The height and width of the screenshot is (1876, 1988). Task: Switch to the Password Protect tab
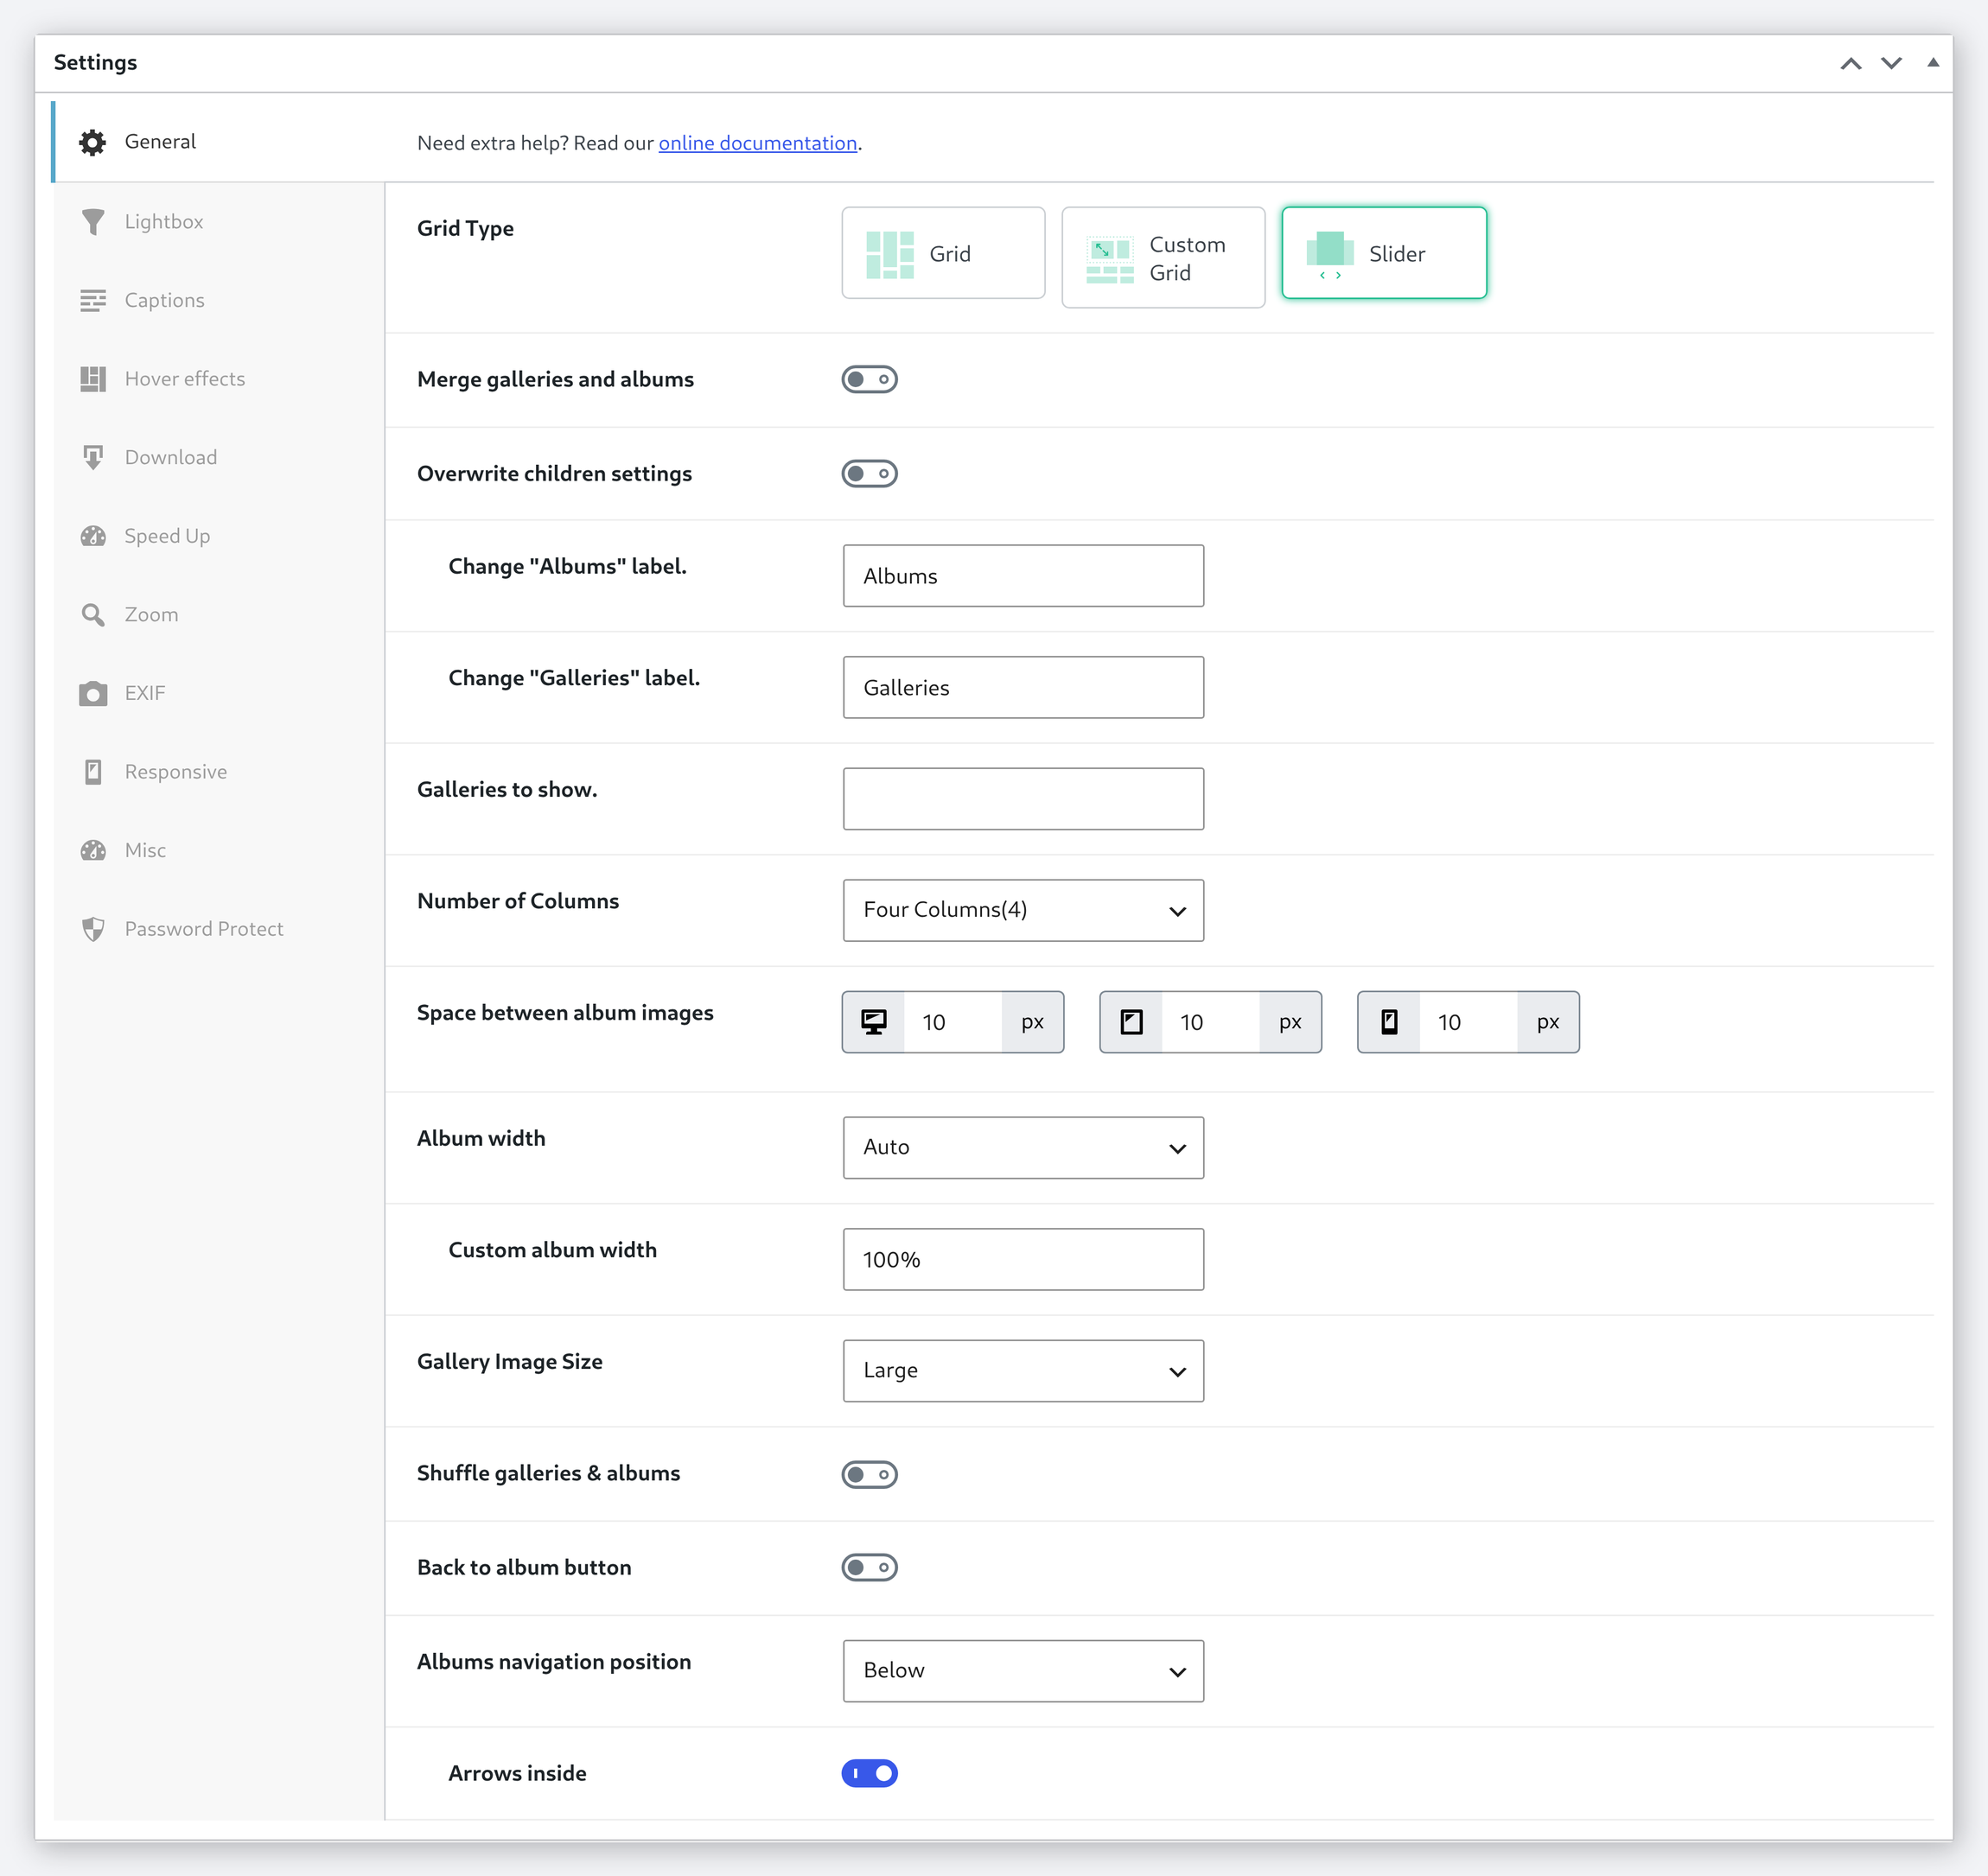coord(218,929)
